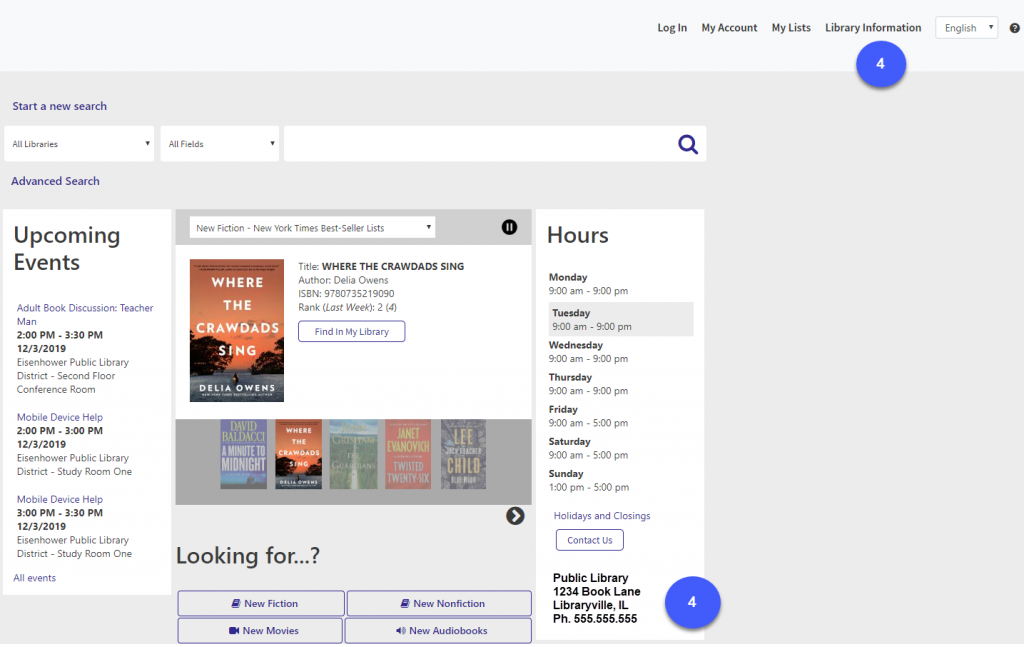Open the Advanced Search link
This screenshot has width=1024, height=647.
[x=56, y=181]
